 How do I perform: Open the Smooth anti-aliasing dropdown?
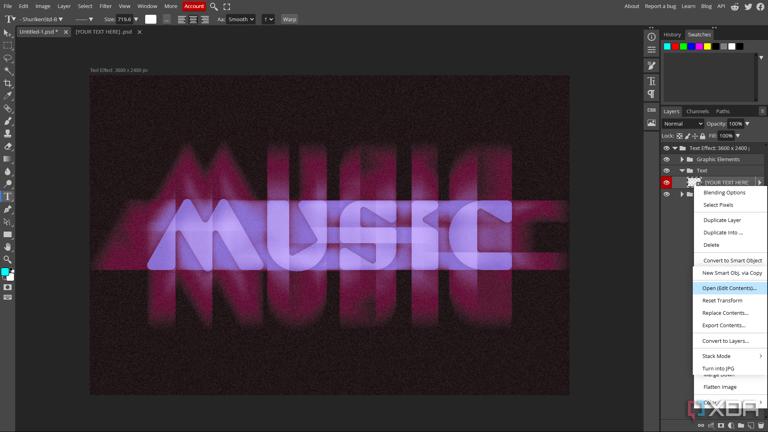tap(241, 19)
